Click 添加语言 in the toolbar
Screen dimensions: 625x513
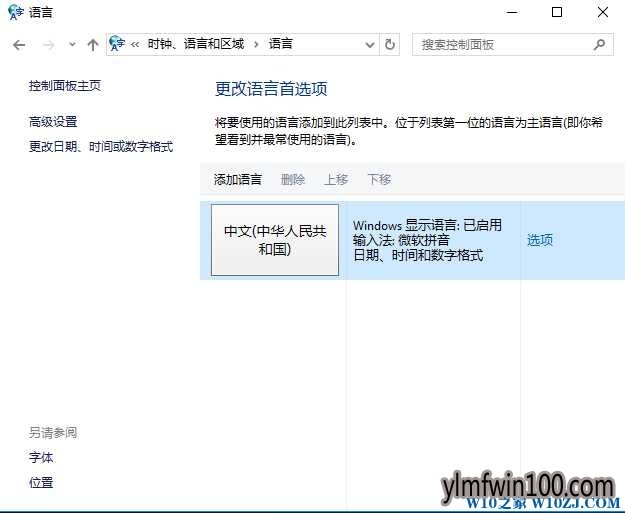[238, 179]
